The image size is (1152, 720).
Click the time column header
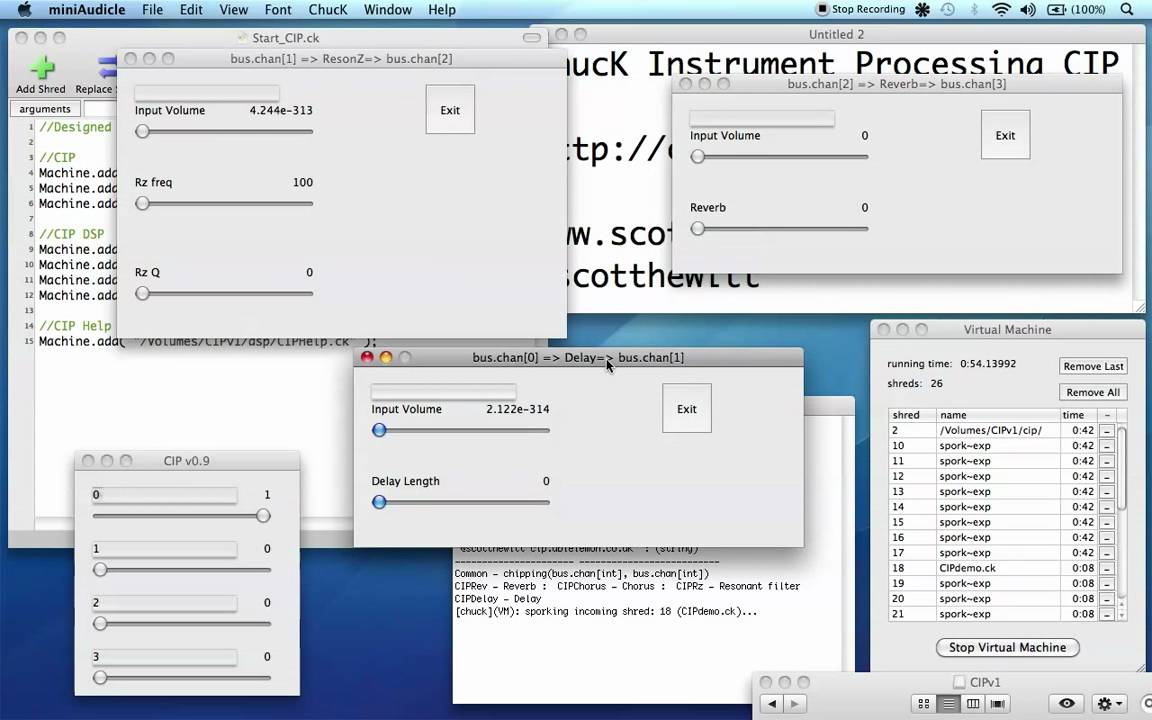pos(1079,415)
